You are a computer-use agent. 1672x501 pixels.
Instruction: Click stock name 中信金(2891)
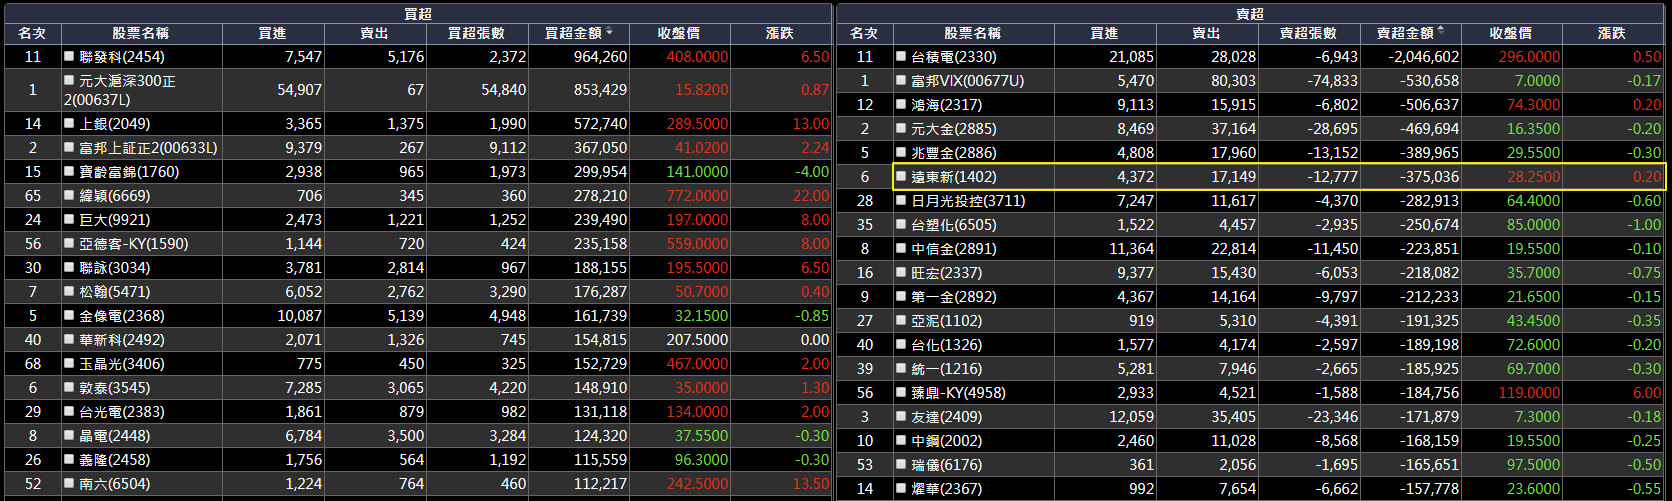(954, 249)
